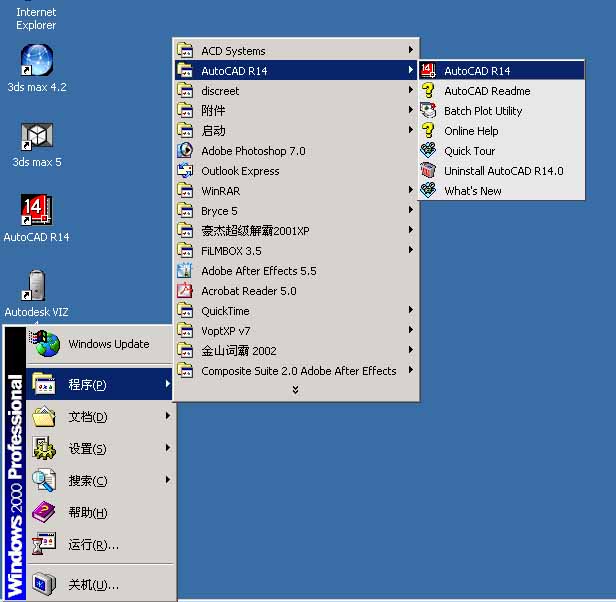616x602 pixels.
Task: Expand the 附件 submenu arrow
Action: 411,110
